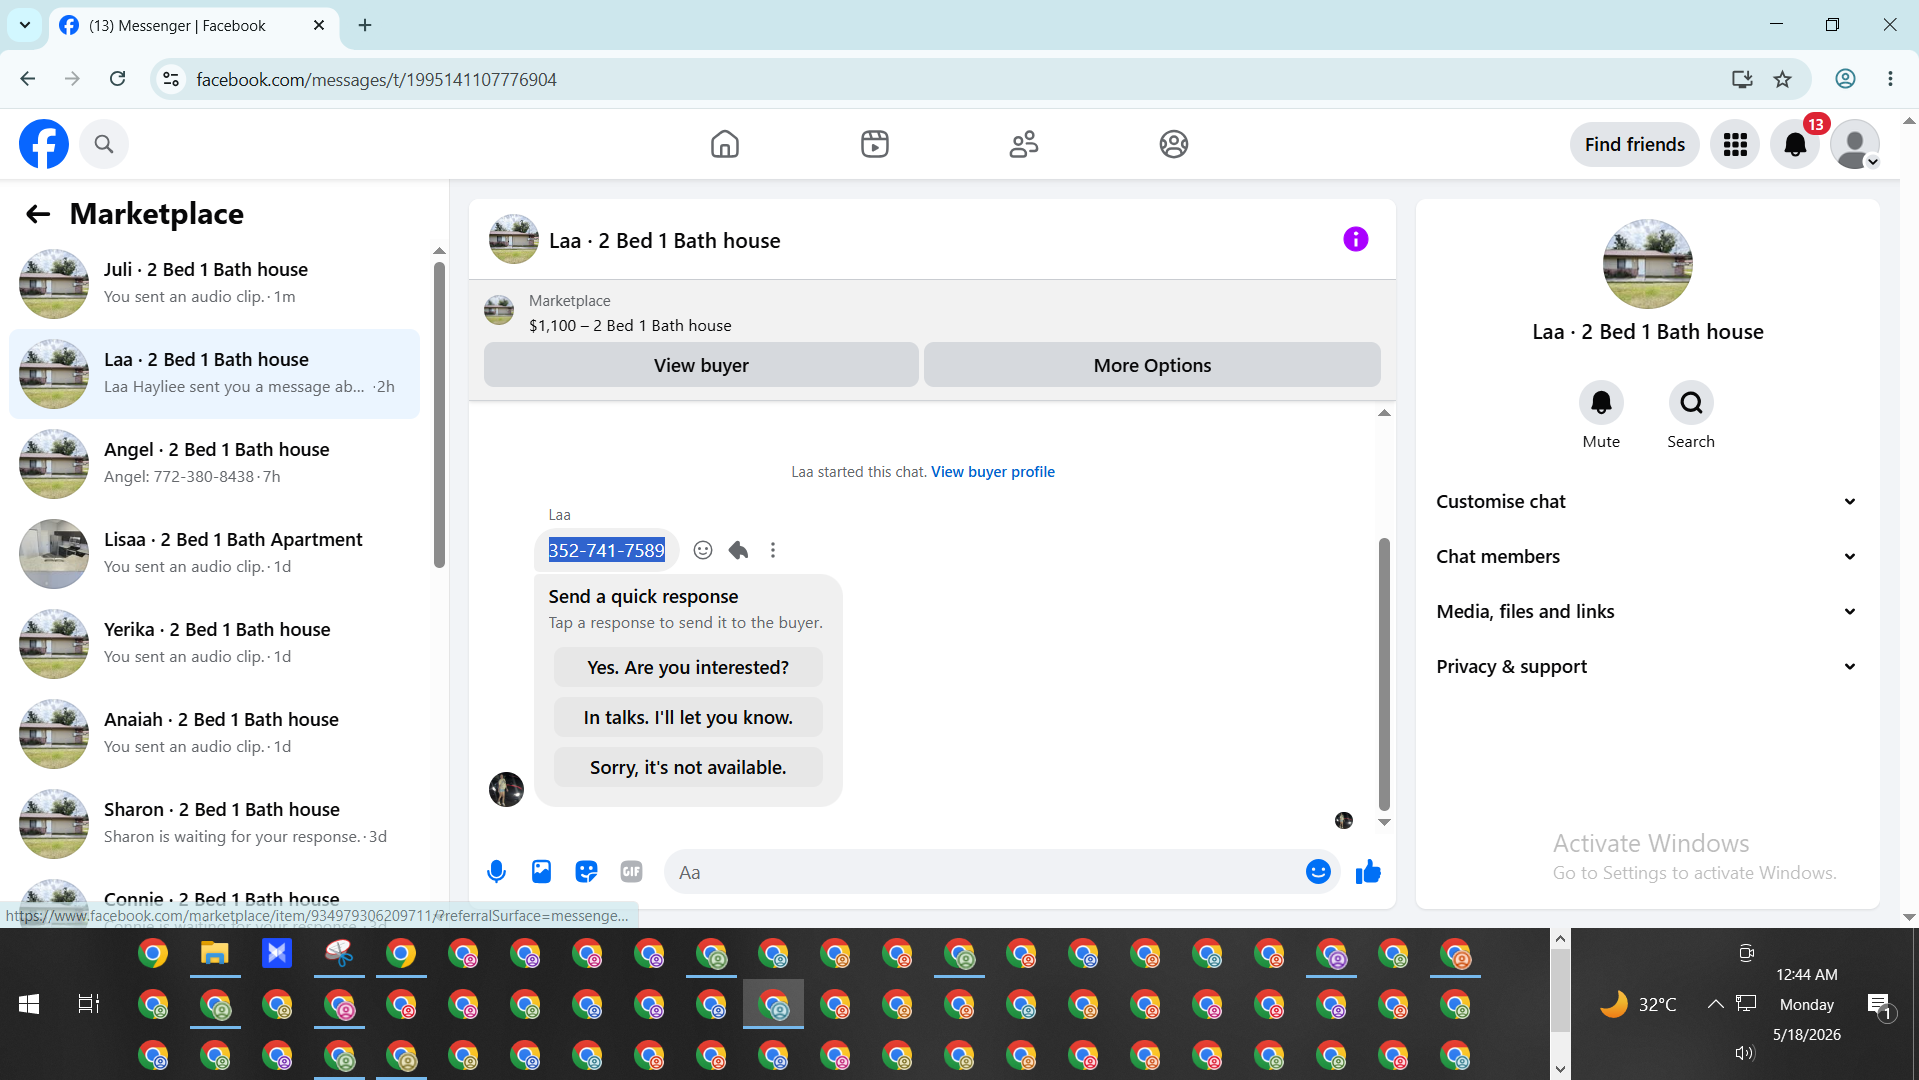Expand Media, files and links section
This screenshot has width=1919, height=1080.
(x=1647, y=612)
